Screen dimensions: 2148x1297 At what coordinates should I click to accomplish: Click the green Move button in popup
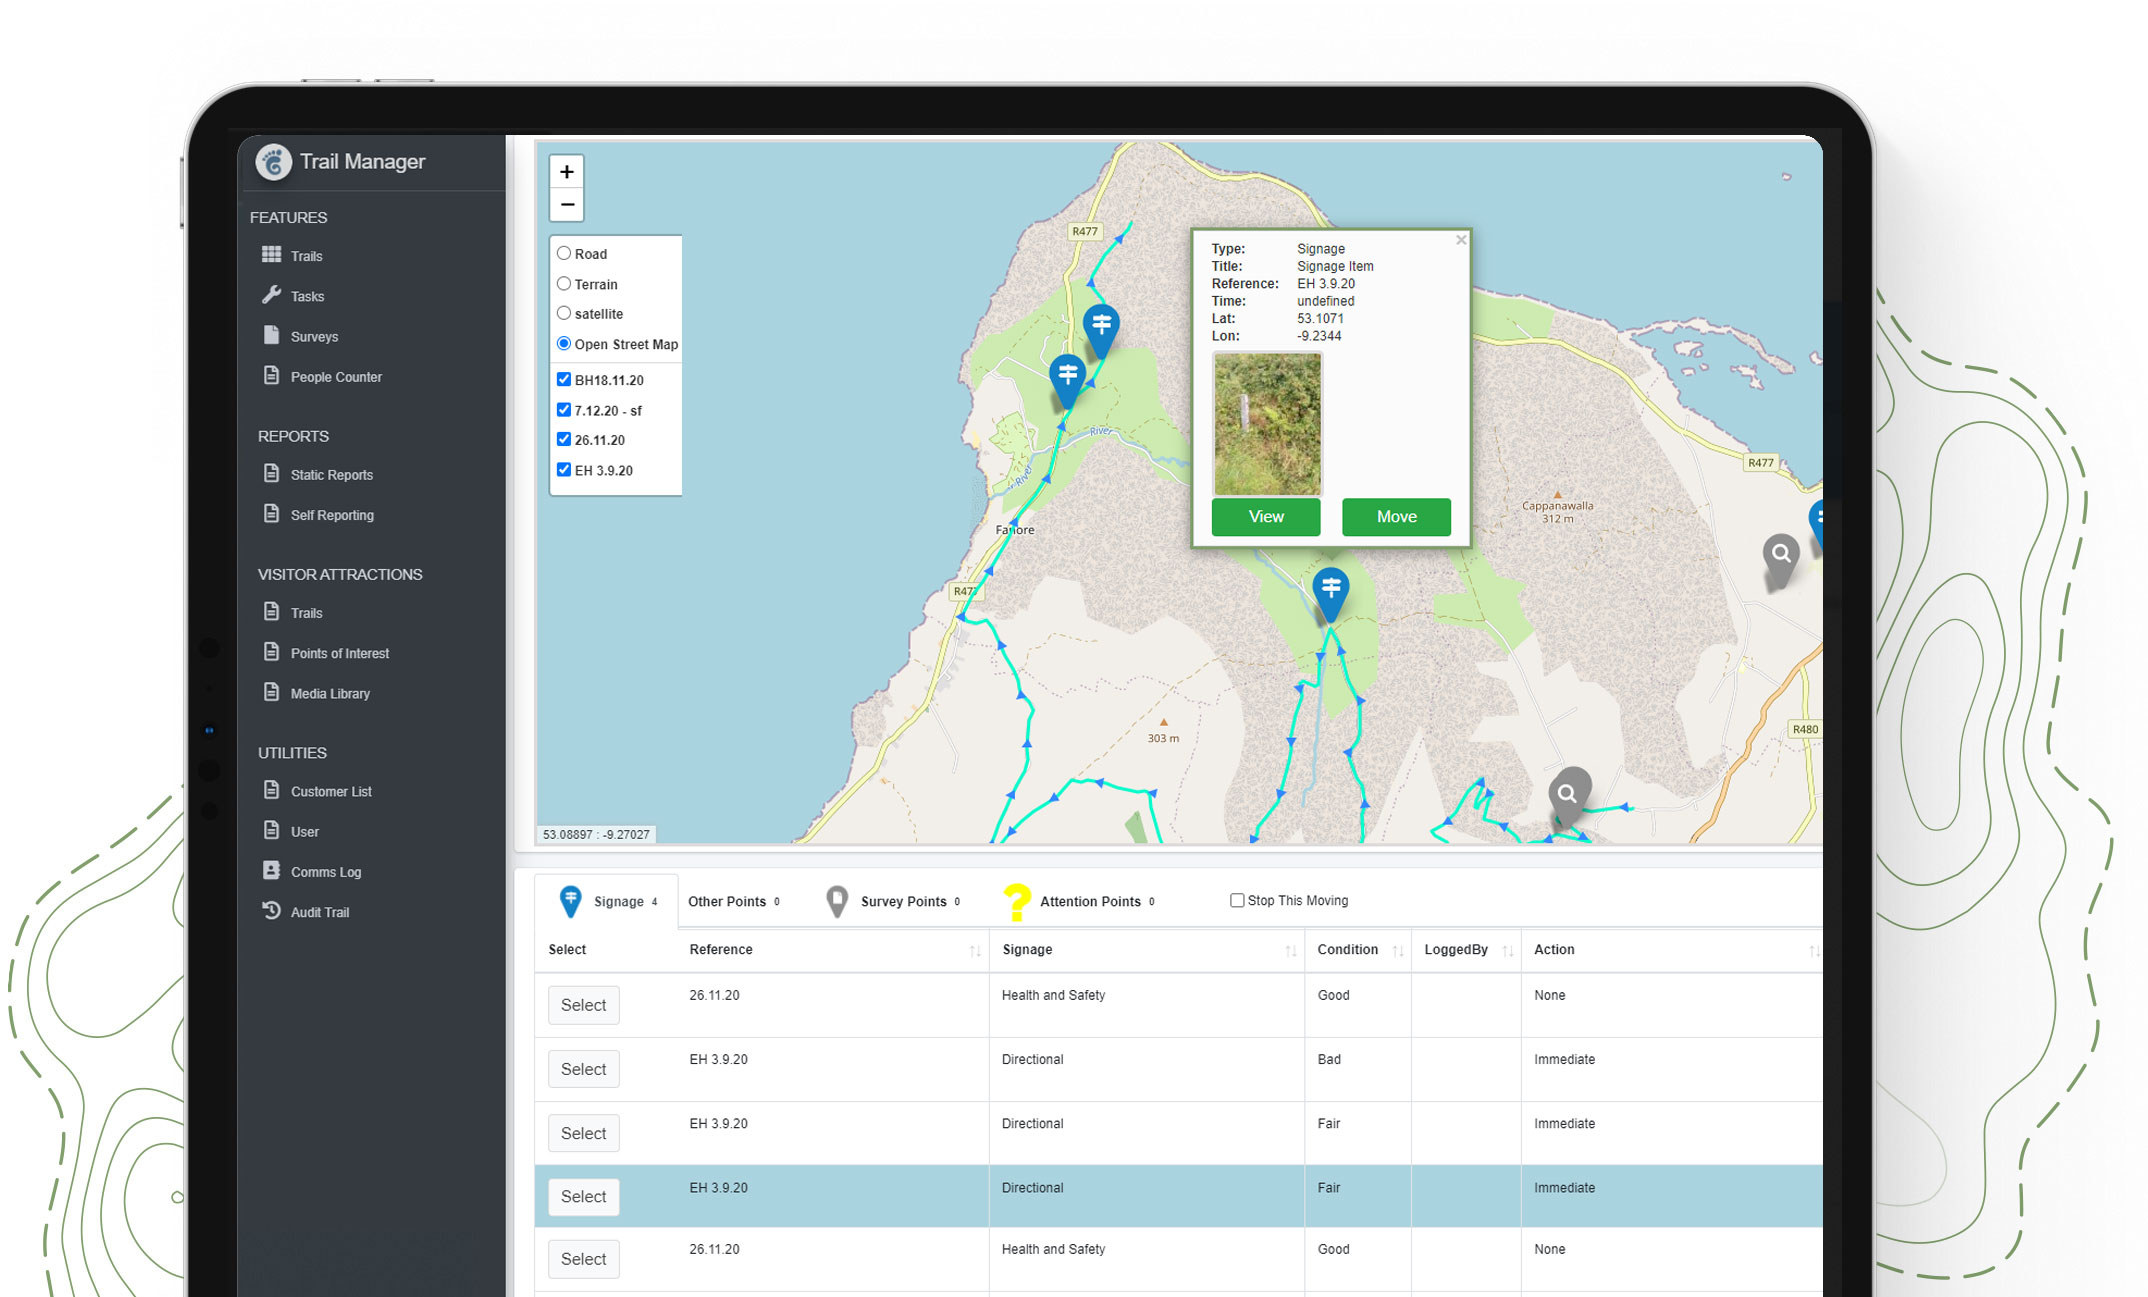tap(1396, 517)
